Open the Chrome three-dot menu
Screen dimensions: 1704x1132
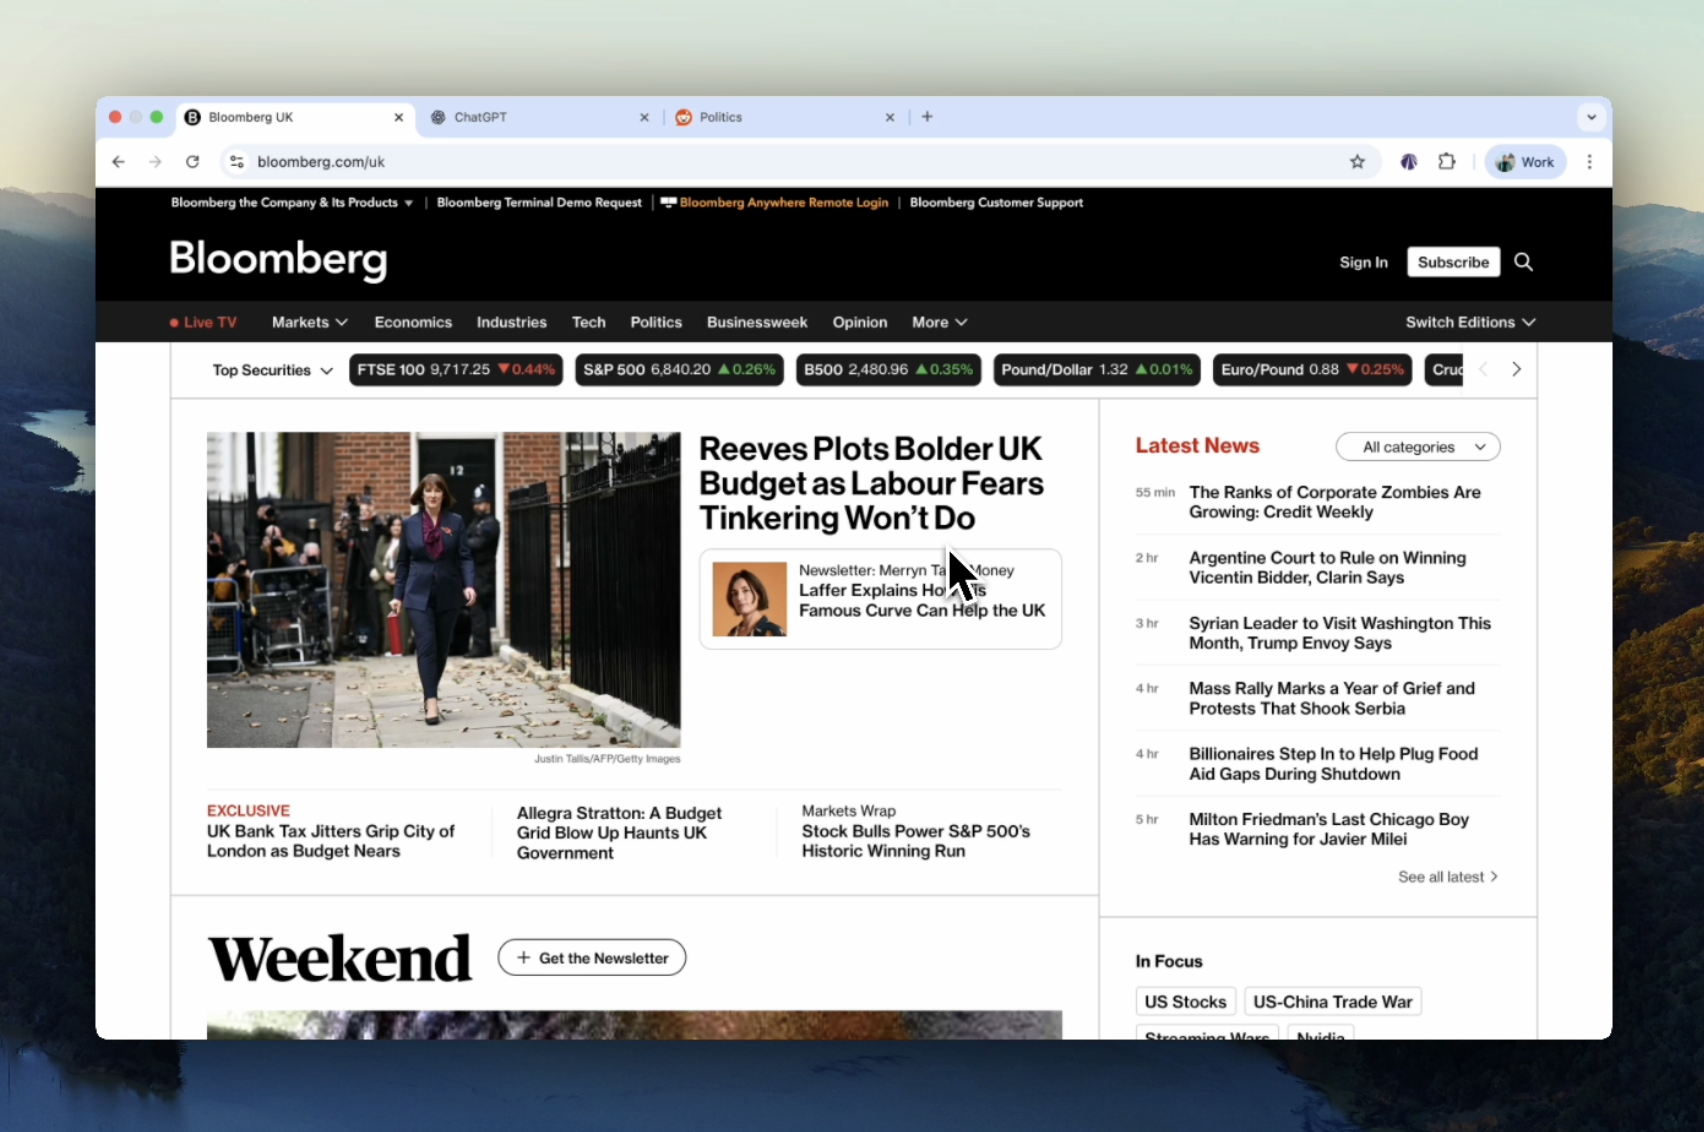[1589, 162]
